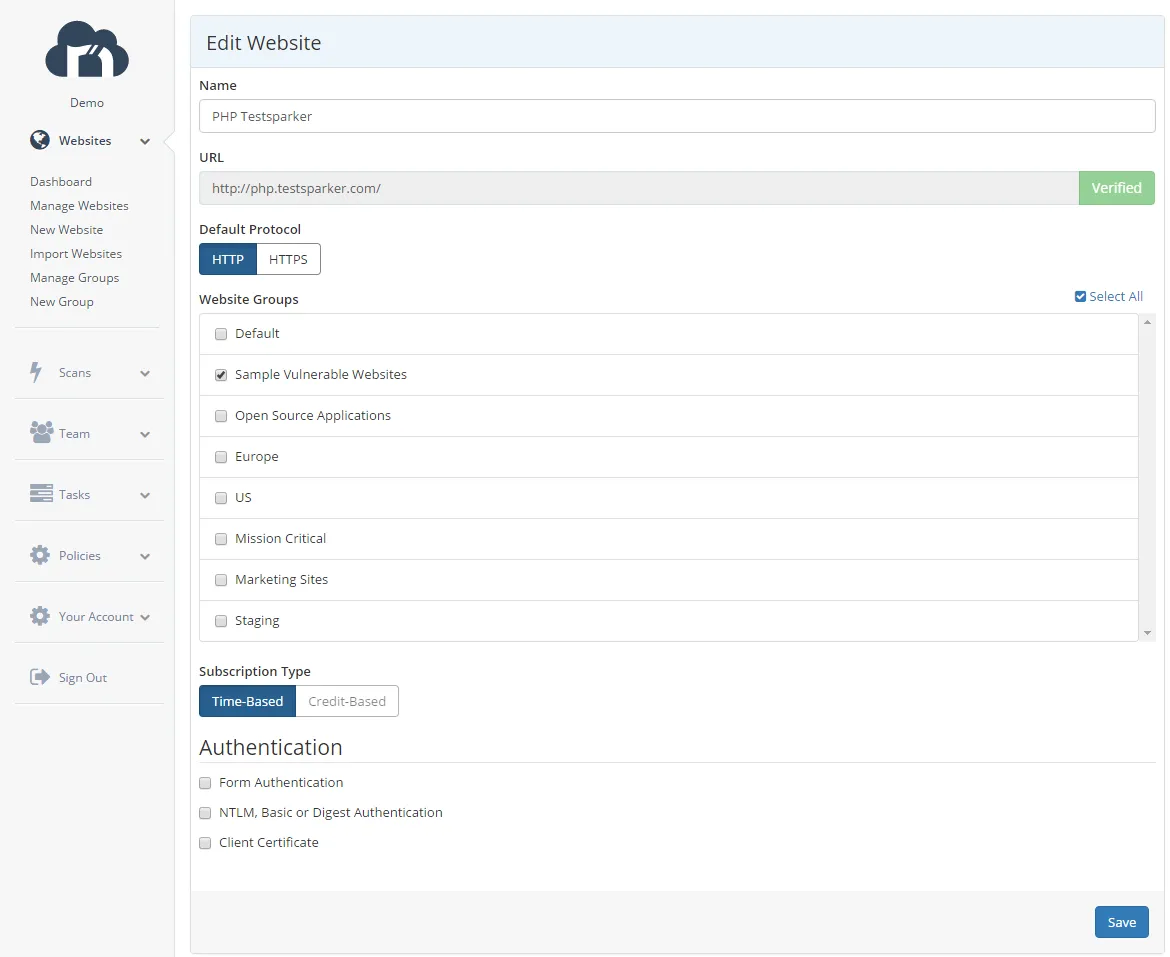The width and height of the screenshot is (1170, 957).
Task: Expand the Team section
Action: click(x=144, y=432)
